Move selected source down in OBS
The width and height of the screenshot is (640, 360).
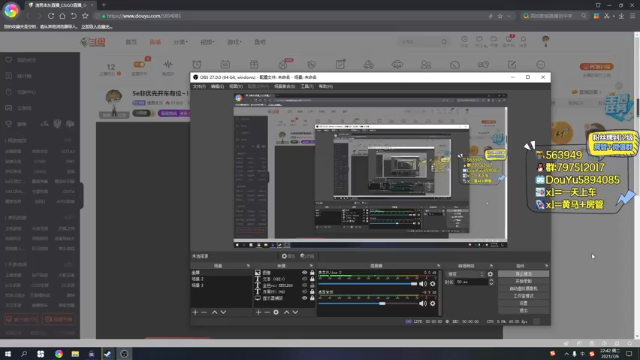pyautogui.click(x=295, y=312)
